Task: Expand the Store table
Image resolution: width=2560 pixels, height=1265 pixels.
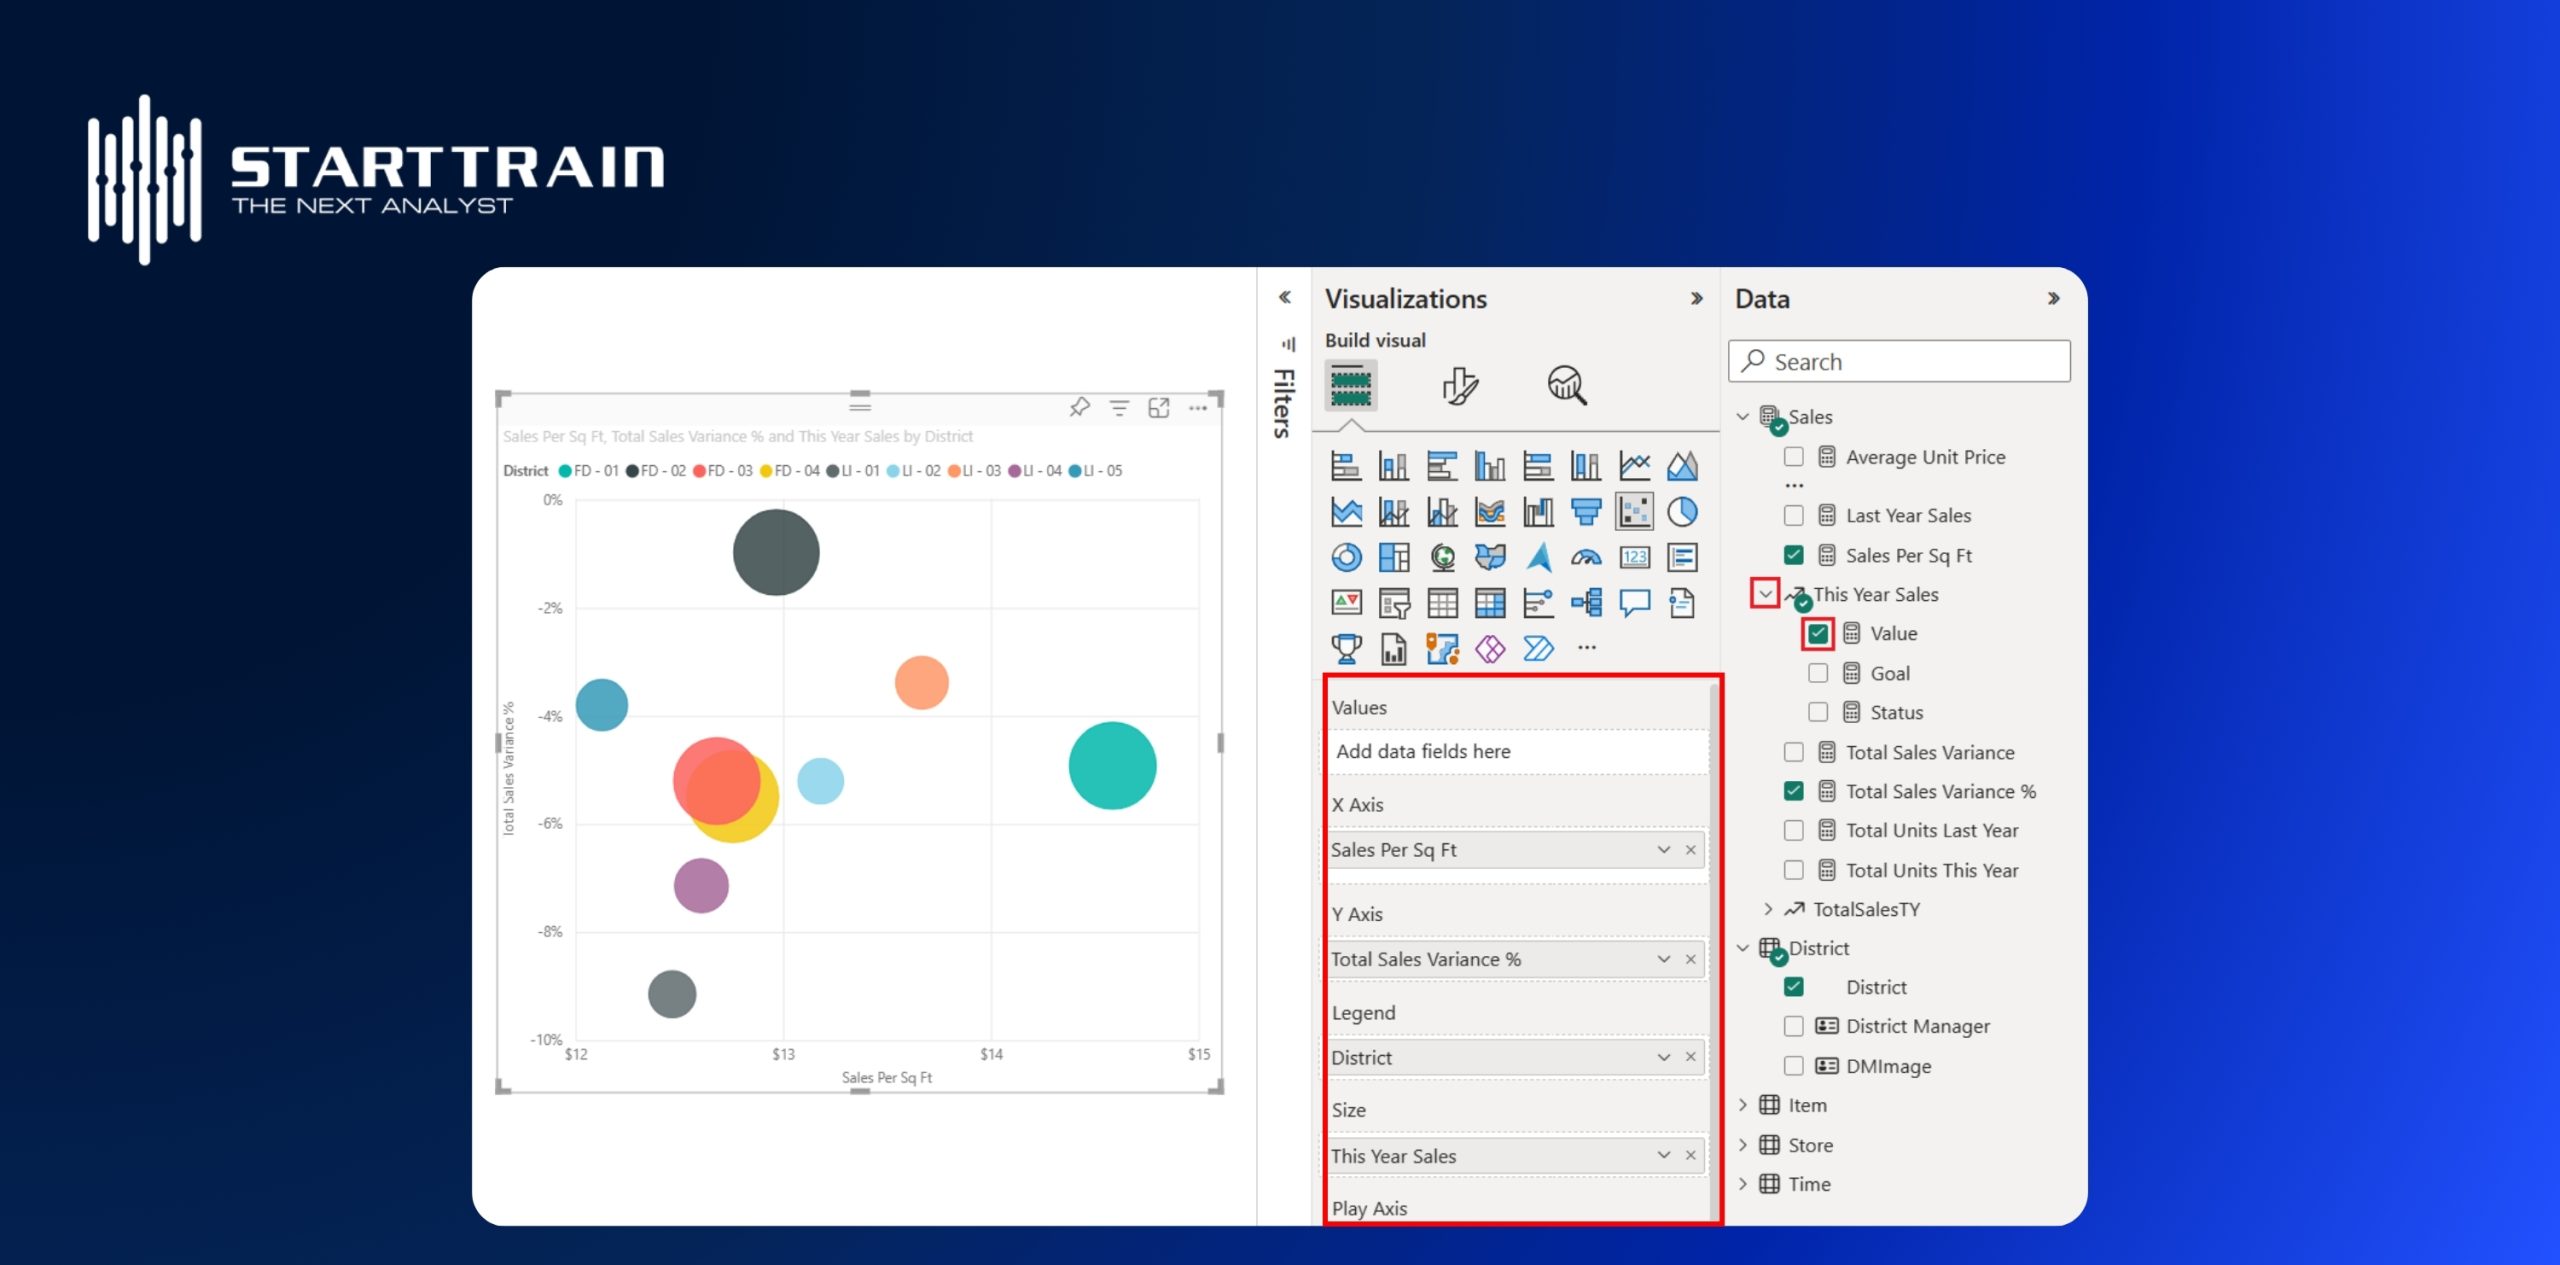Action: (1744, 1145)
